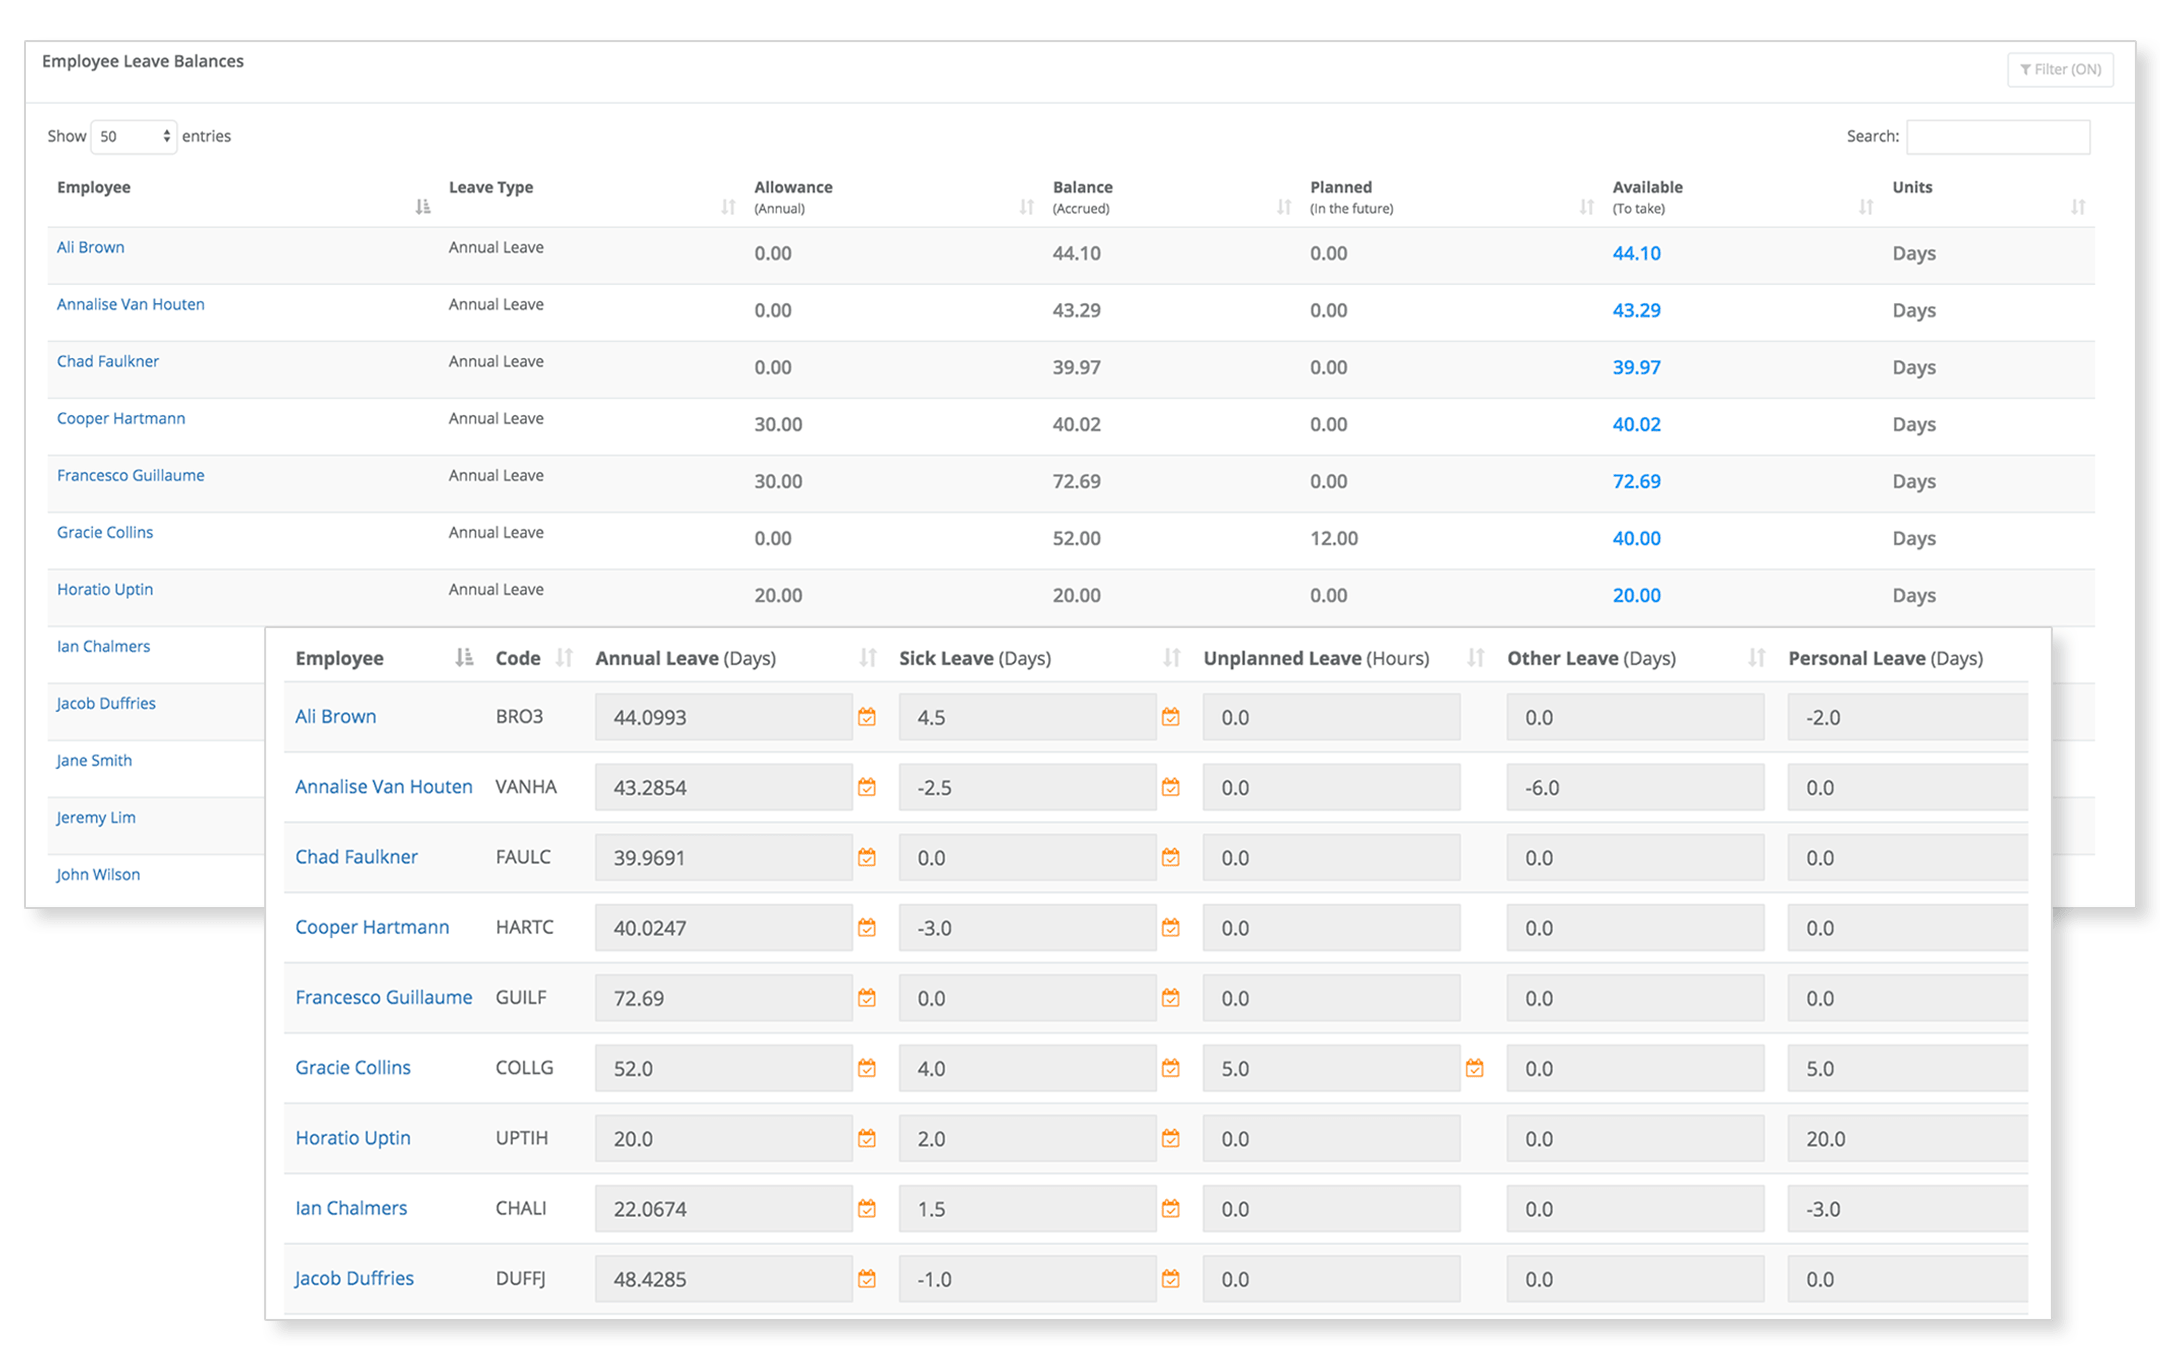
Task: Click calendar icon beside Ali Brown annual leave
Action: (867, 717)
